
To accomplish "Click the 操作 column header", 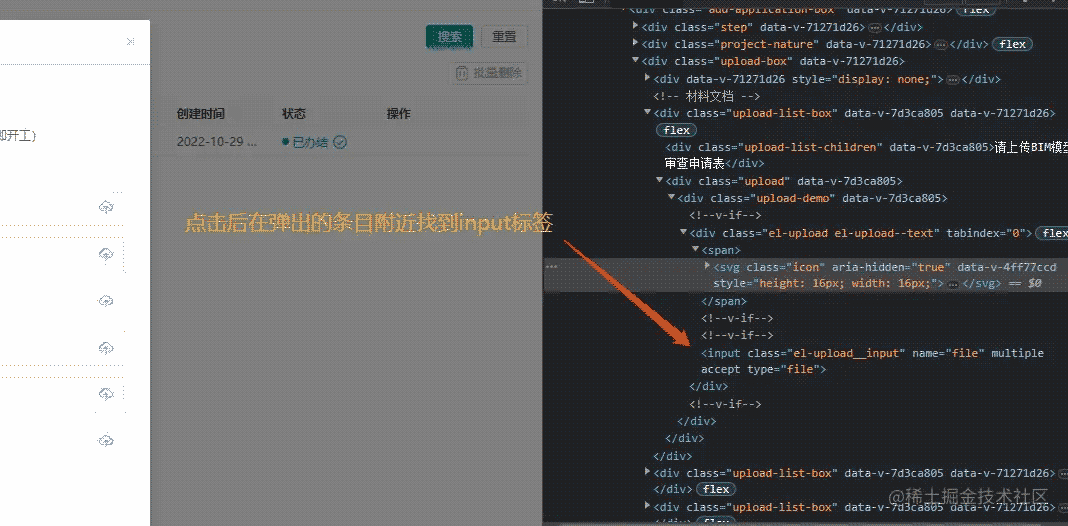I will [x=398, y=114].
